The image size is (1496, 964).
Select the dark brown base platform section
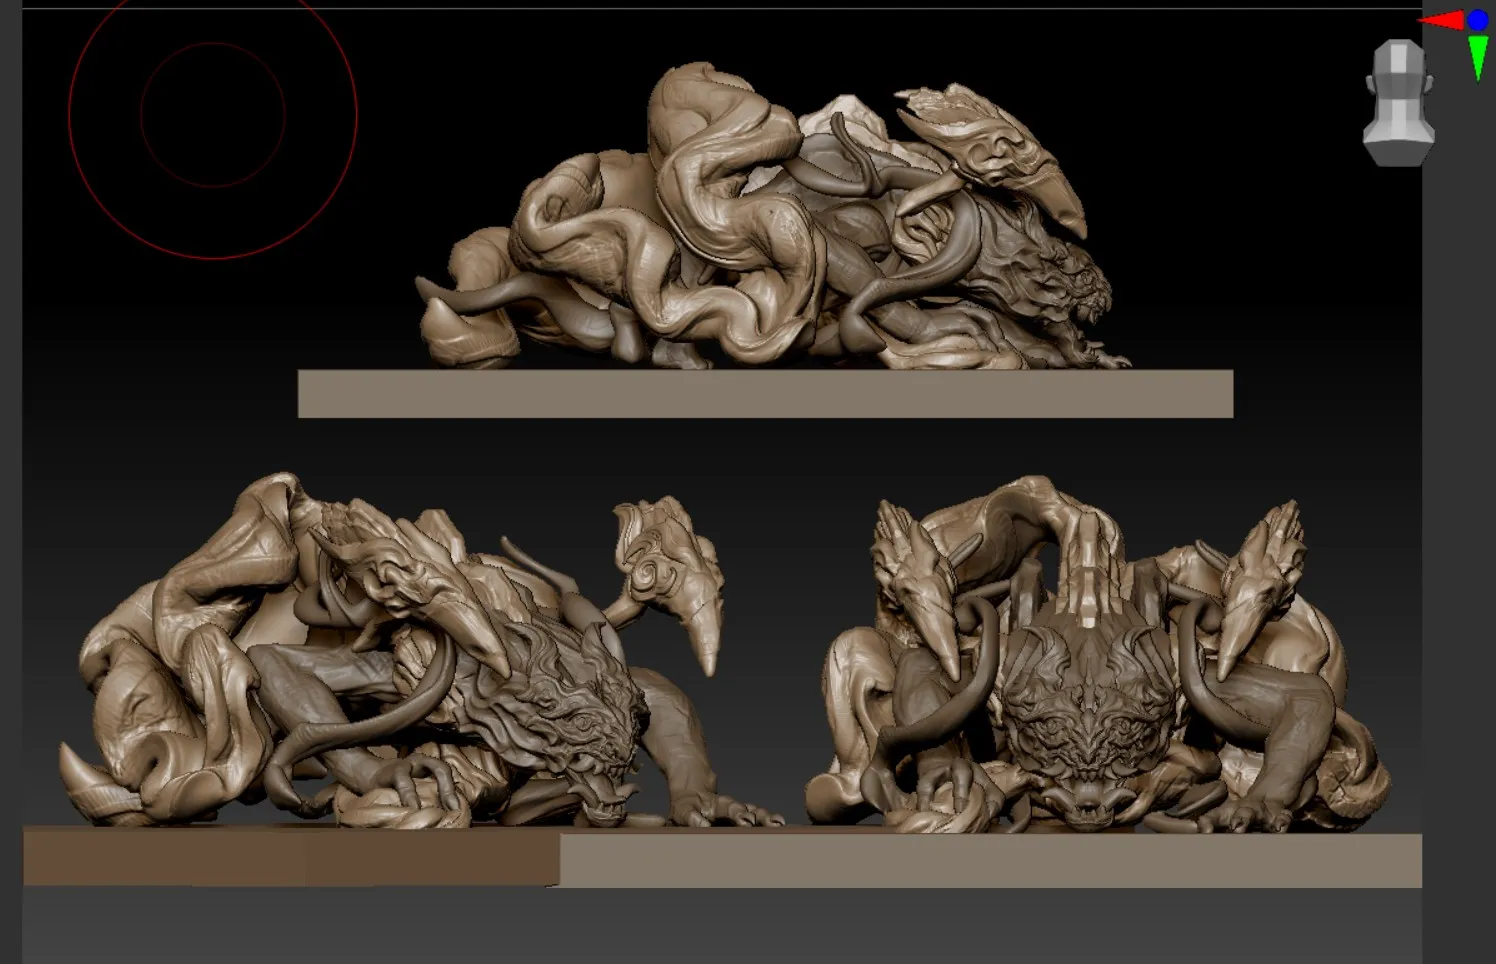pos(290,856)
